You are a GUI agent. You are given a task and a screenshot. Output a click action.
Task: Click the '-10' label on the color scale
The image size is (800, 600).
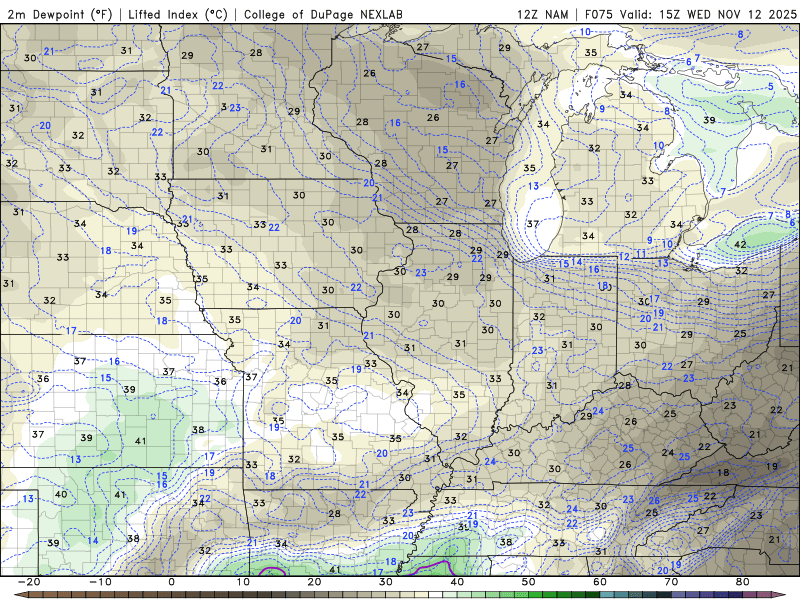tap(100, 582)
